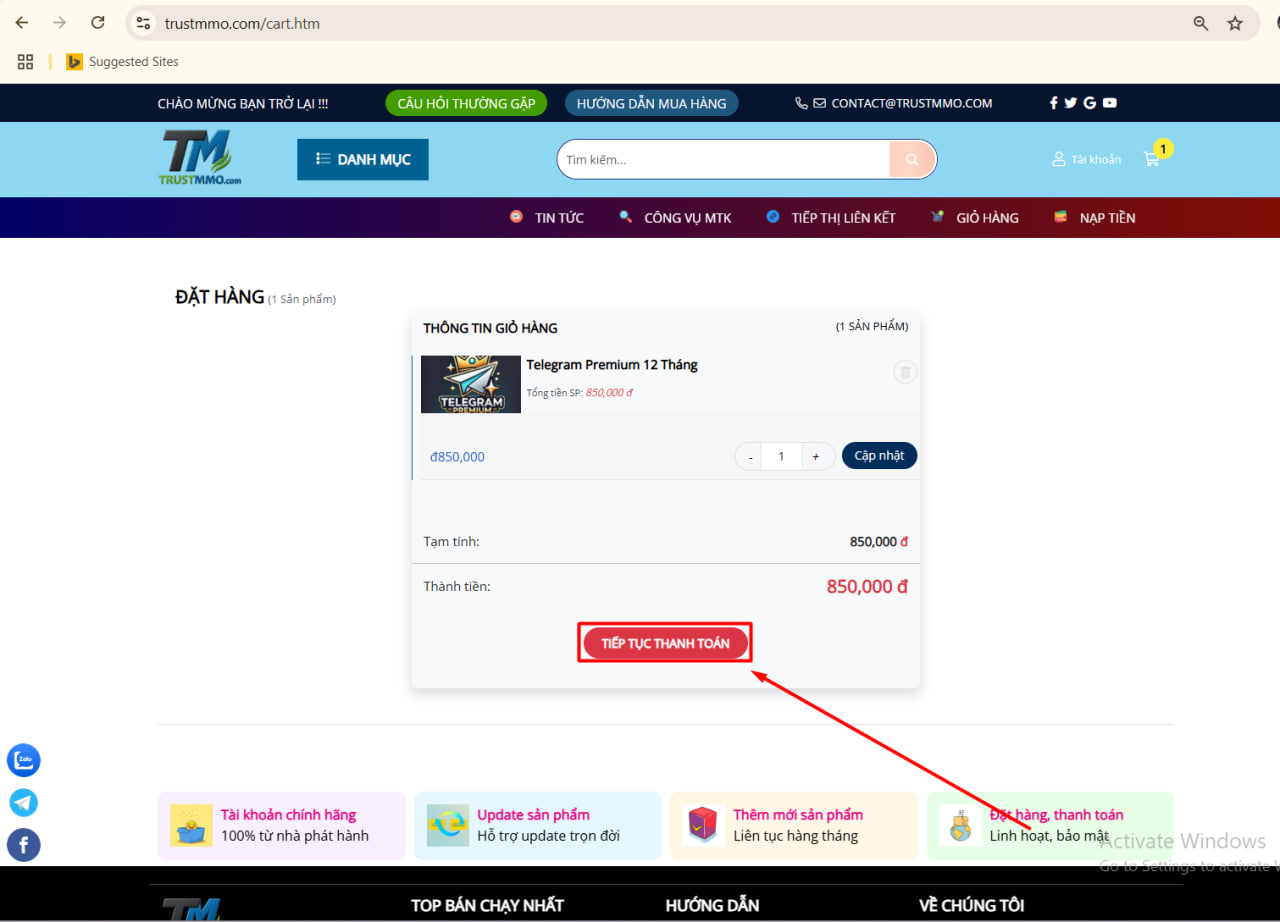
Task: Open the Facebook icon in top bar
Action: 1053,103
